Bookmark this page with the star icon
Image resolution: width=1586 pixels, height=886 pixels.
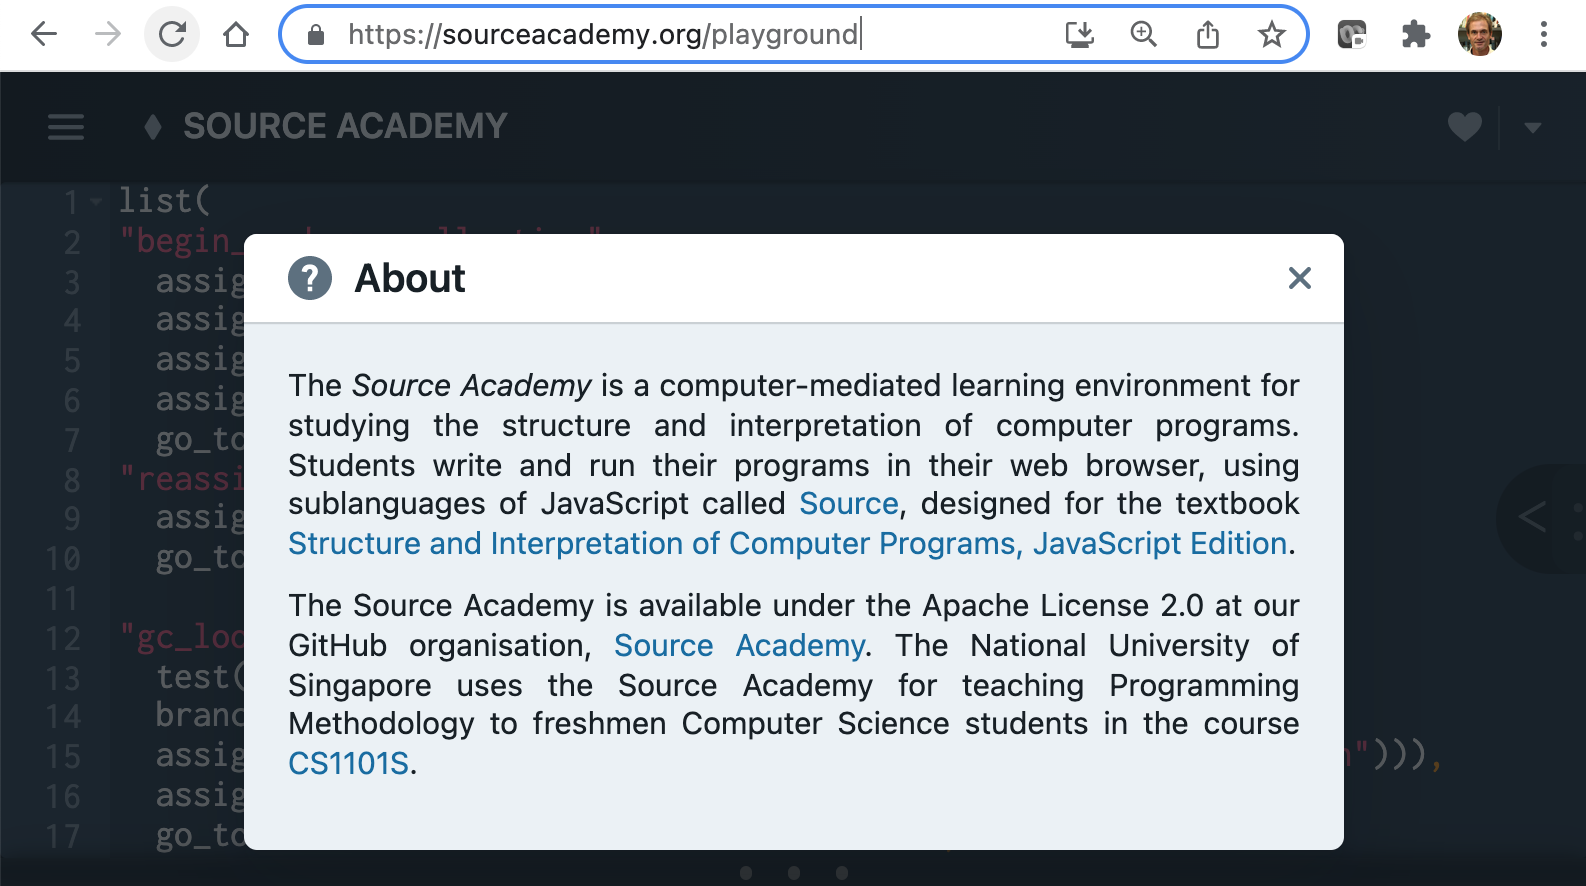tap(1271, 35)
